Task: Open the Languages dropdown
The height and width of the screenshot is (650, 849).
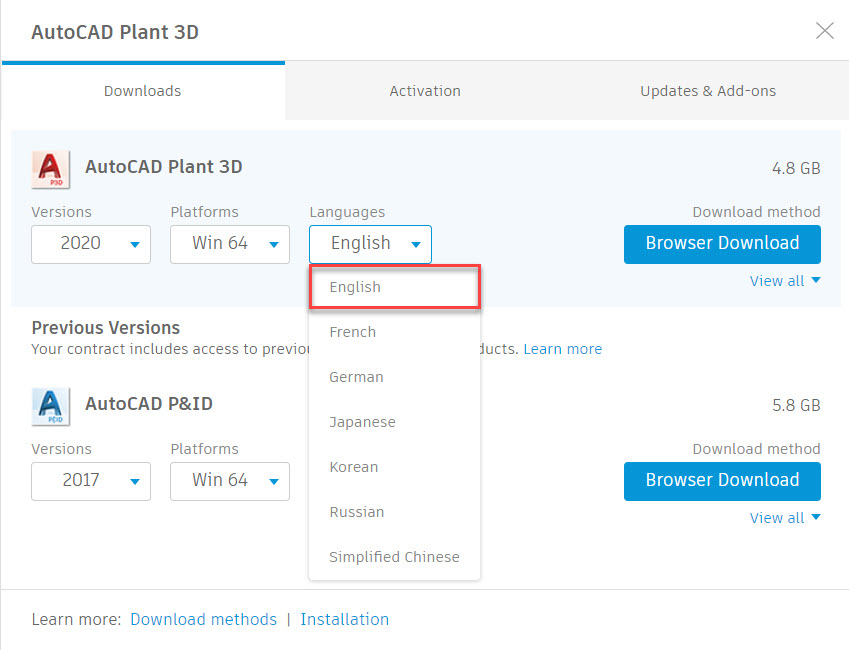Action: (x=369, y=244)
